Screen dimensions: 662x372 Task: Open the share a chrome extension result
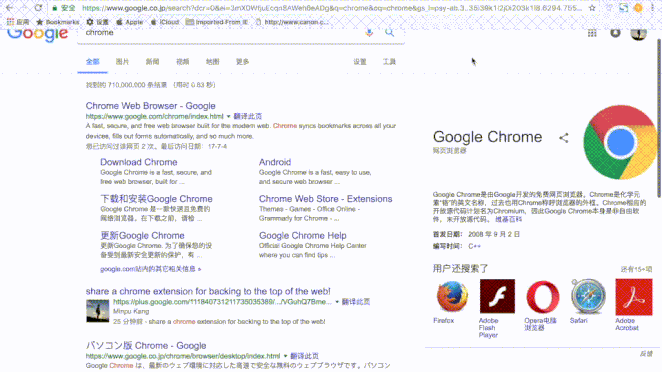[x=208, y=291]
